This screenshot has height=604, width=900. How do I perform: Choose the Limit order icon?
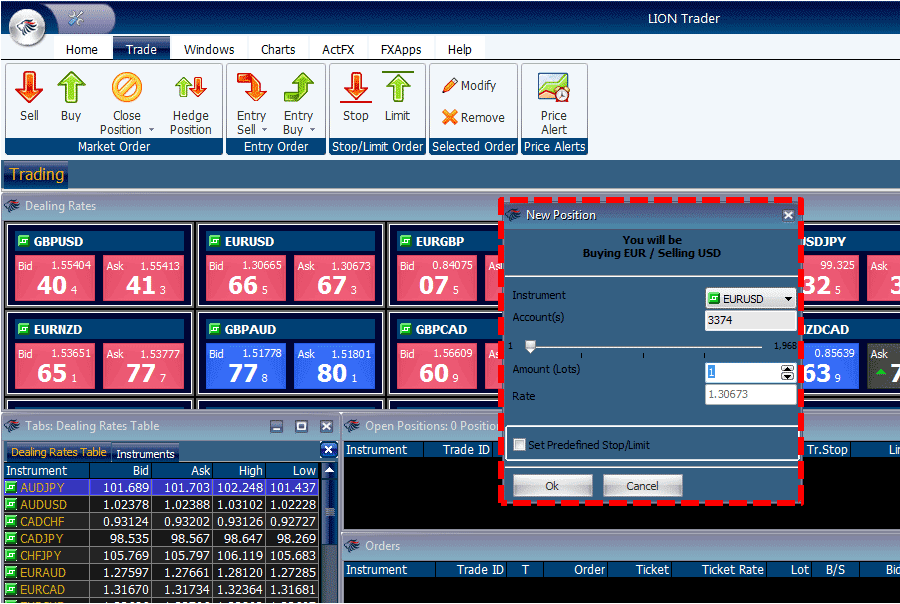[397, 88]
